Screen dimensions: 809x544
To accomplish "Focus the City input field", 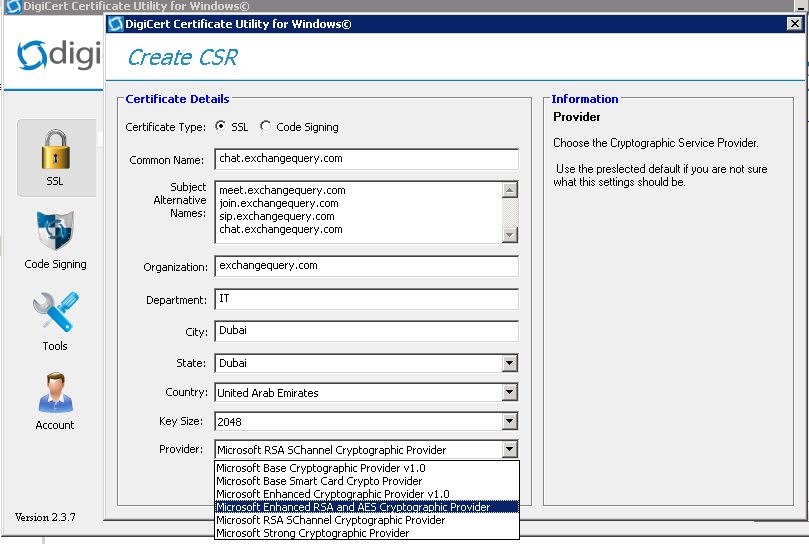I will (366, 331).
